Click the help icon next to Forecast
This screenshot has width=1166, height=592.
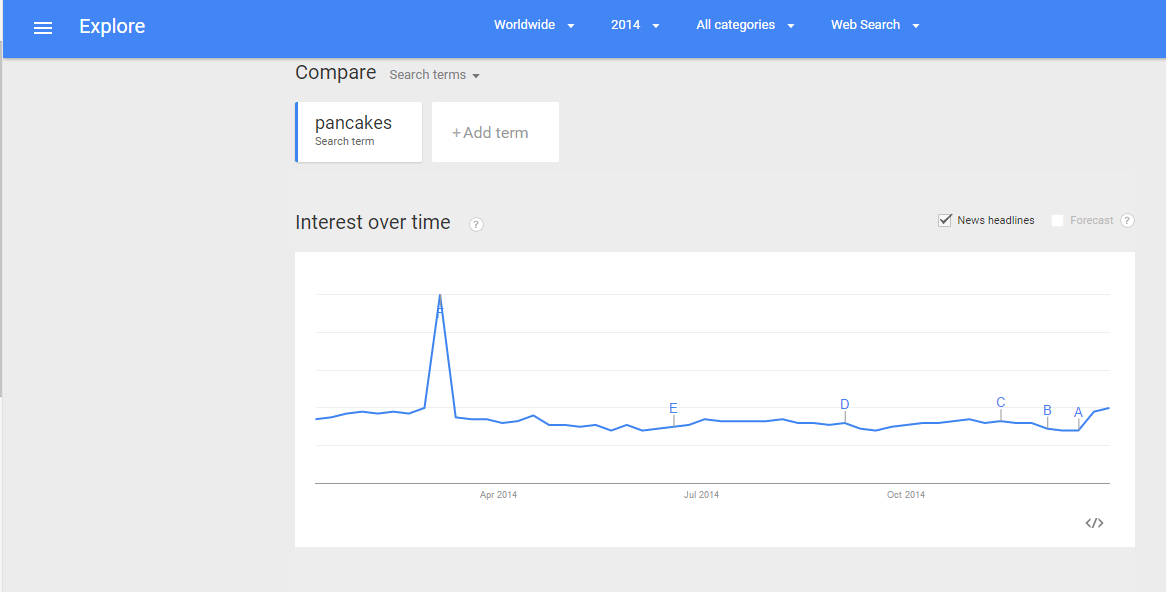click(x=1127, y=220)
